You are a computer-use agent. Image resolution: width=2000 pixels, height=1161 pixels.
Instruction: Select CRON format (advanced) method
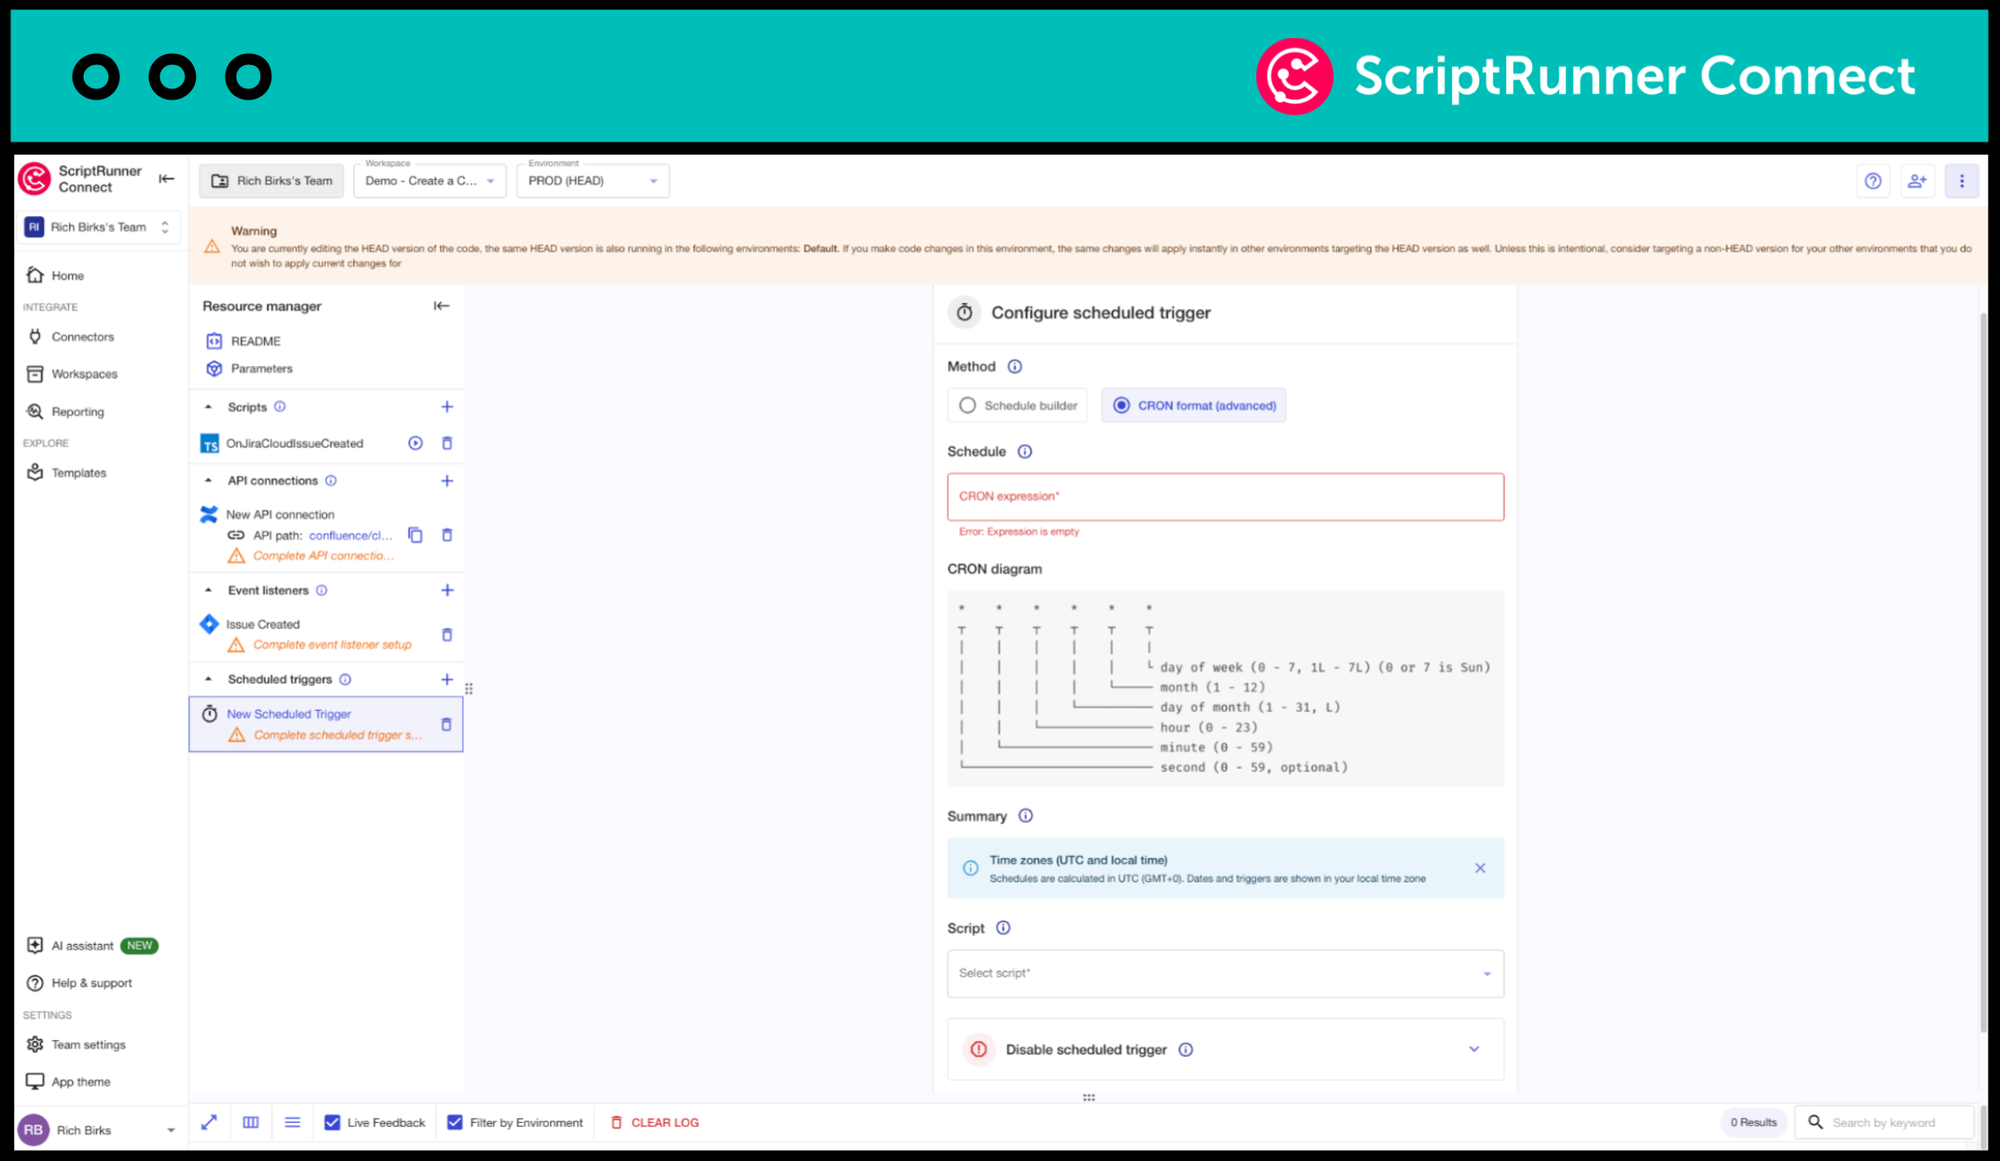click(x=1194, y=406)
